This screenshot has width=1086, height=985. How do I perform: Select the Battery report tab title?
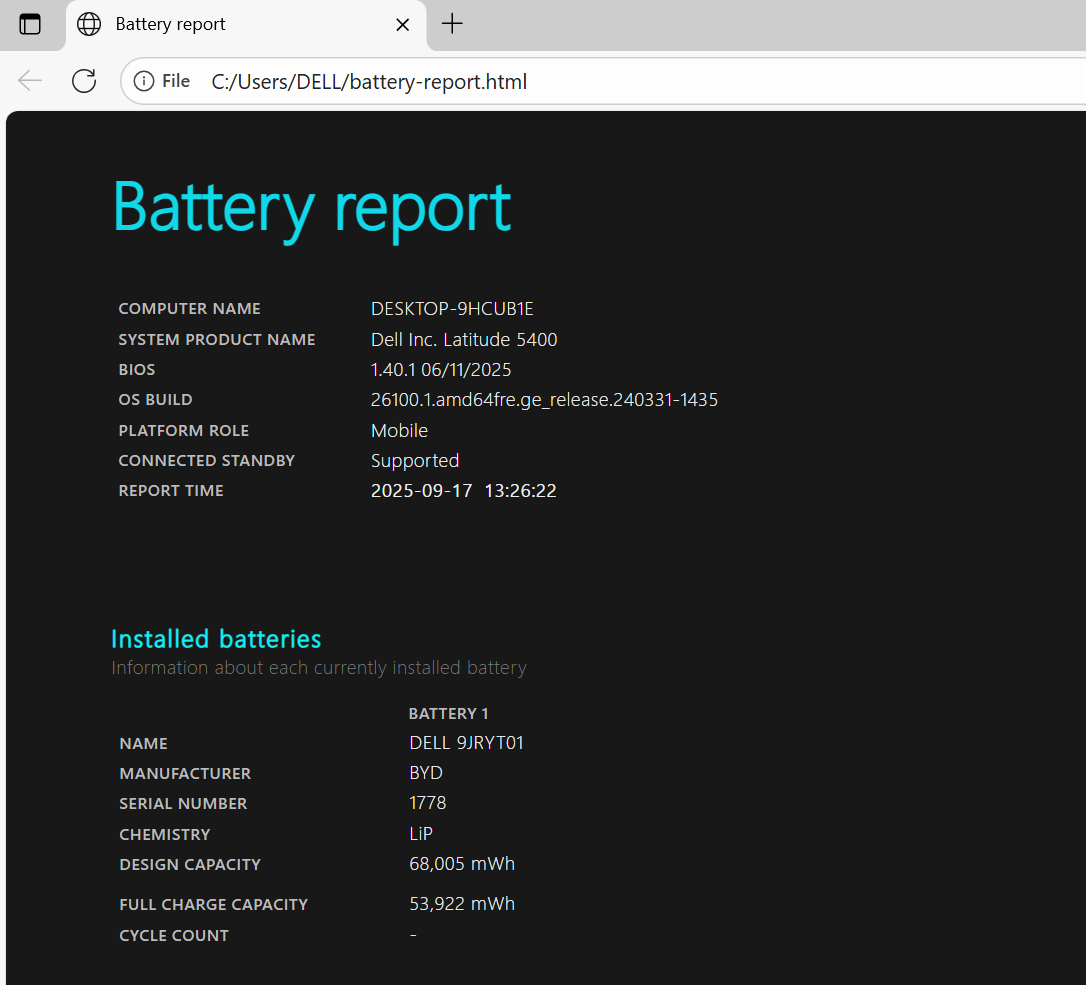[170, 24]
